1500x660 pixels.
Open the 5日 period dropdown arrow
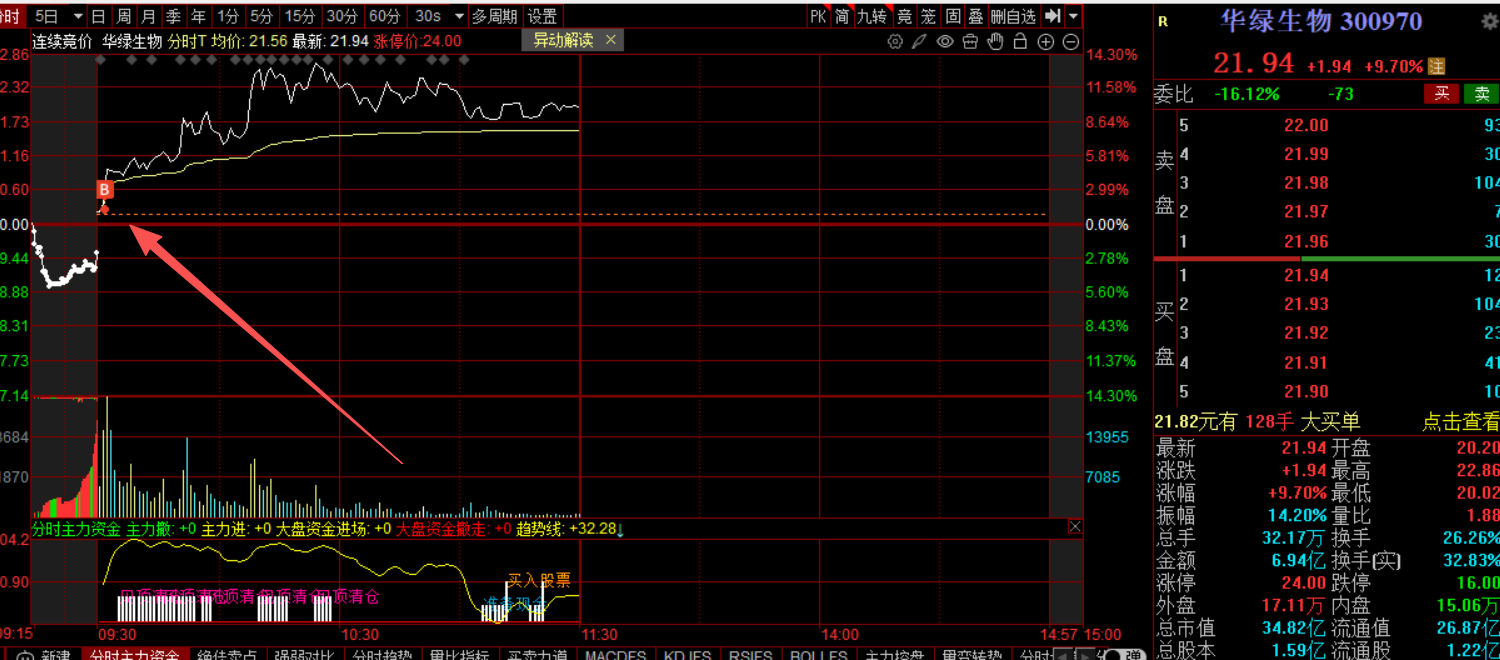pos(77,16)
